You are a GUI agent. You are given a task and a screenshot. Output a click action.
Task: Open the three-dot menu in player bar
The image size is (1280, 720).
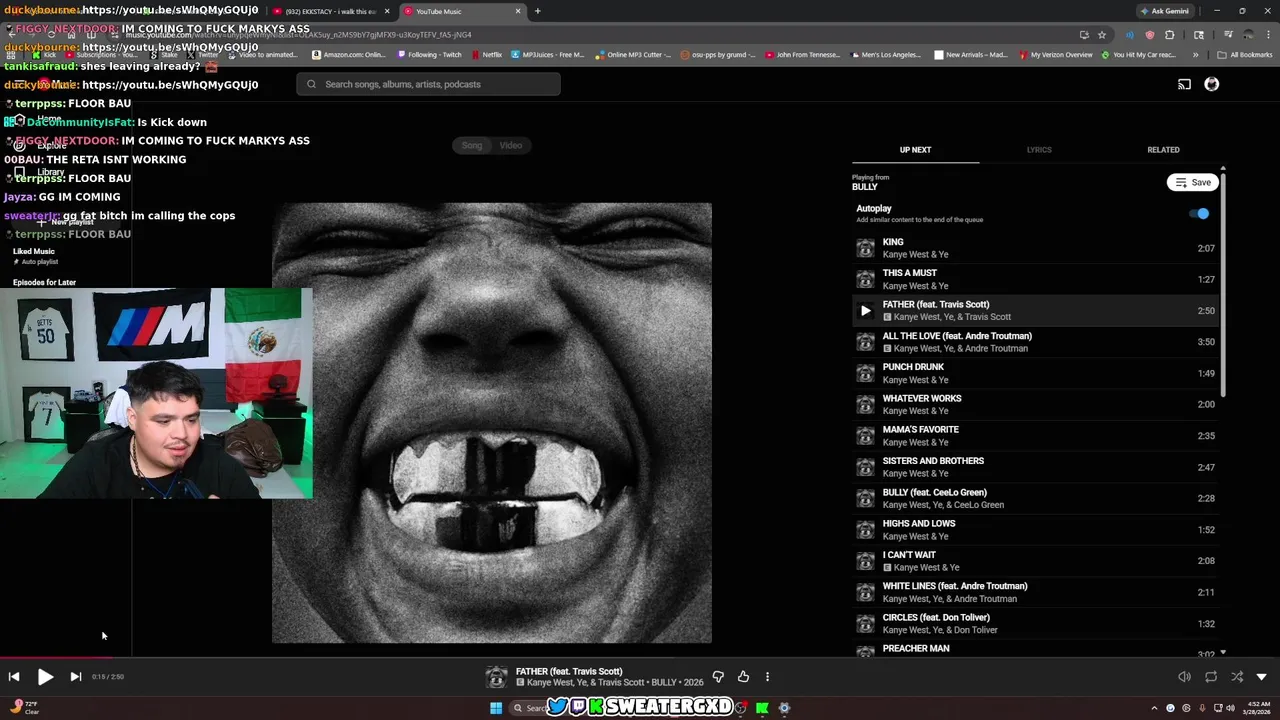(x=767, y=677)
